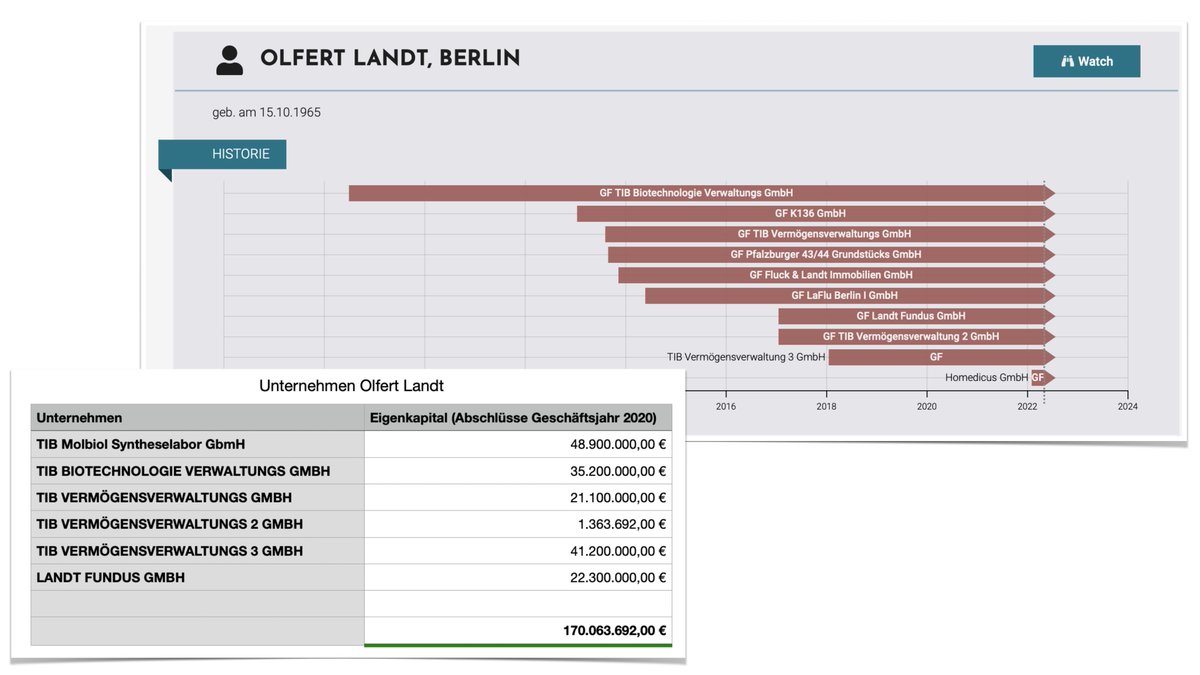Click the person profile icon
The image size is (1200, 675).
click(x=229, y=60)
